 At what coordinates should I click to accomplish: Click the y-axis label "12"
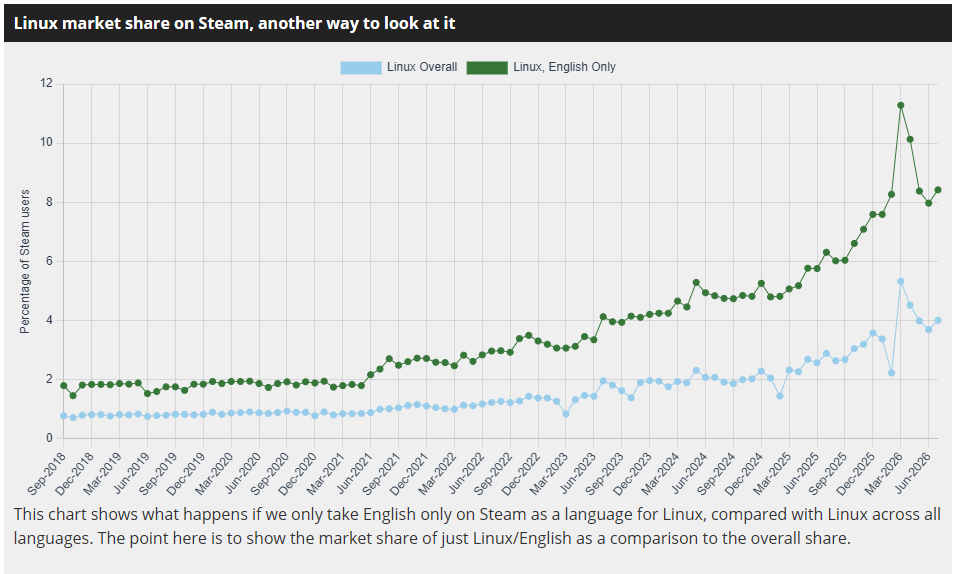[x=47, y=83]
